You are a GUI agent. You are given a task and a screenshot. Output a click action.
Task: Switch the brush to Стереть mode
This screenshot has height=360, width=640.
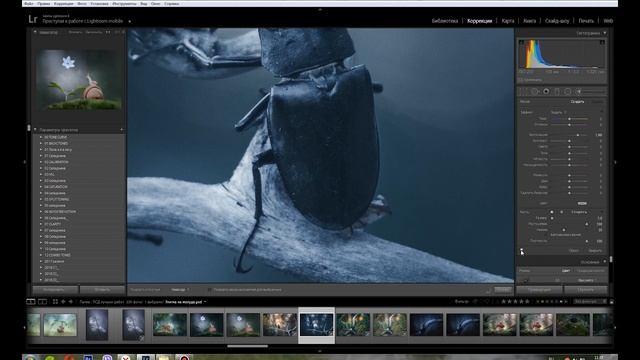(x=579, y=212)
